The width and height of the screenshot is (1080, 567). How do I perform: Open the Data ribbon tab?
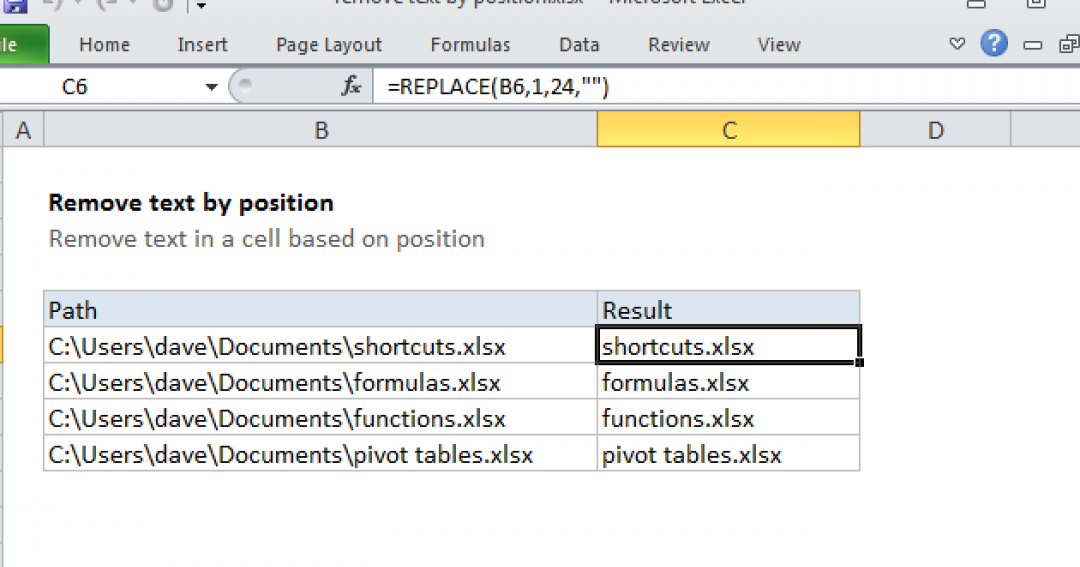(579, 45)
